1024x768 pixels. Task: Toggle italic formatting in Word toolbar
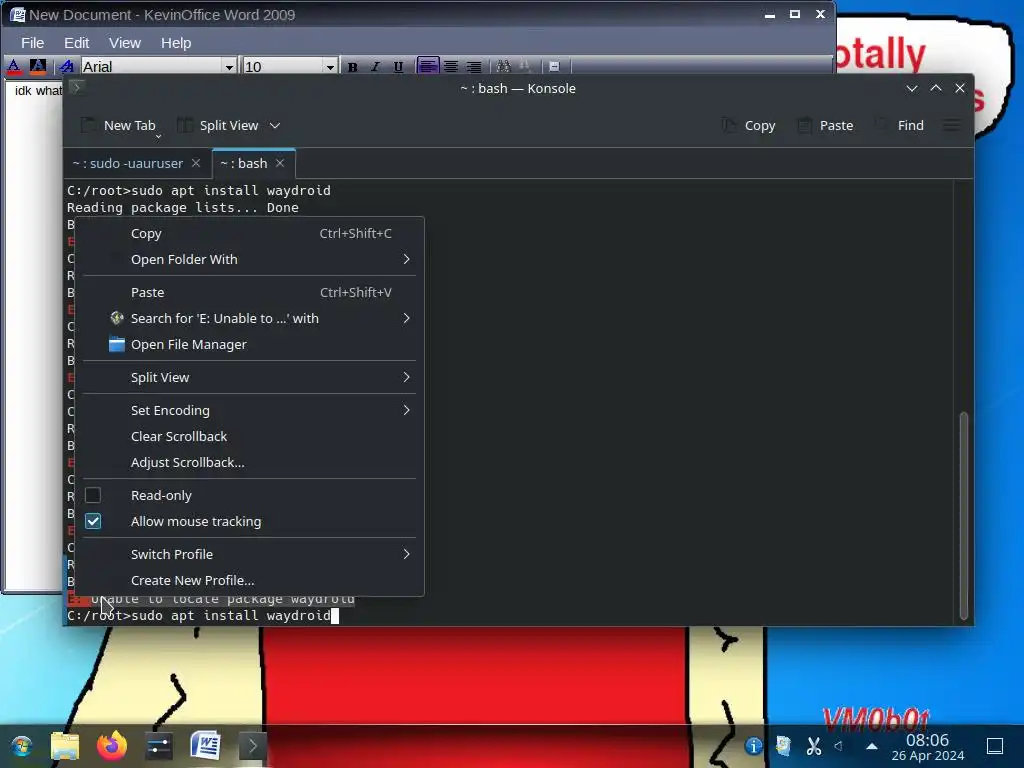[x=376, y=67]
